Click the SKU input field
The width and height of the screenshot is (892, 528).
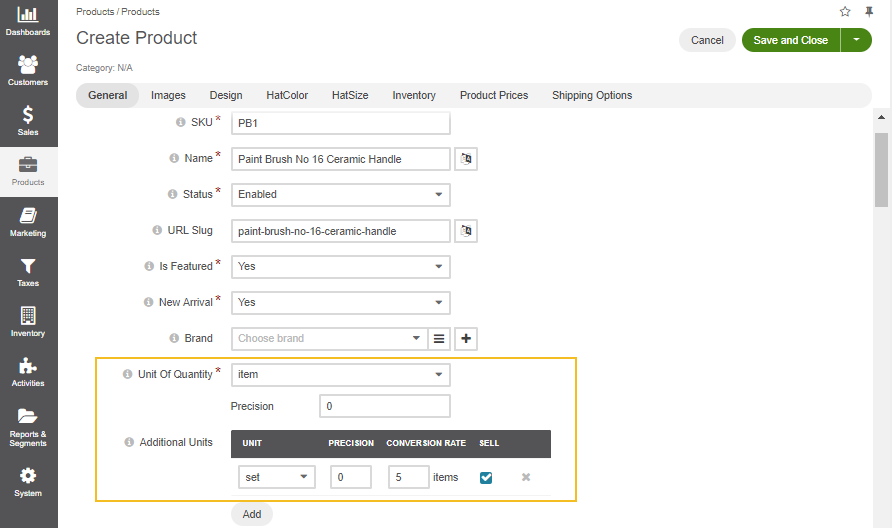coord(340,123)
